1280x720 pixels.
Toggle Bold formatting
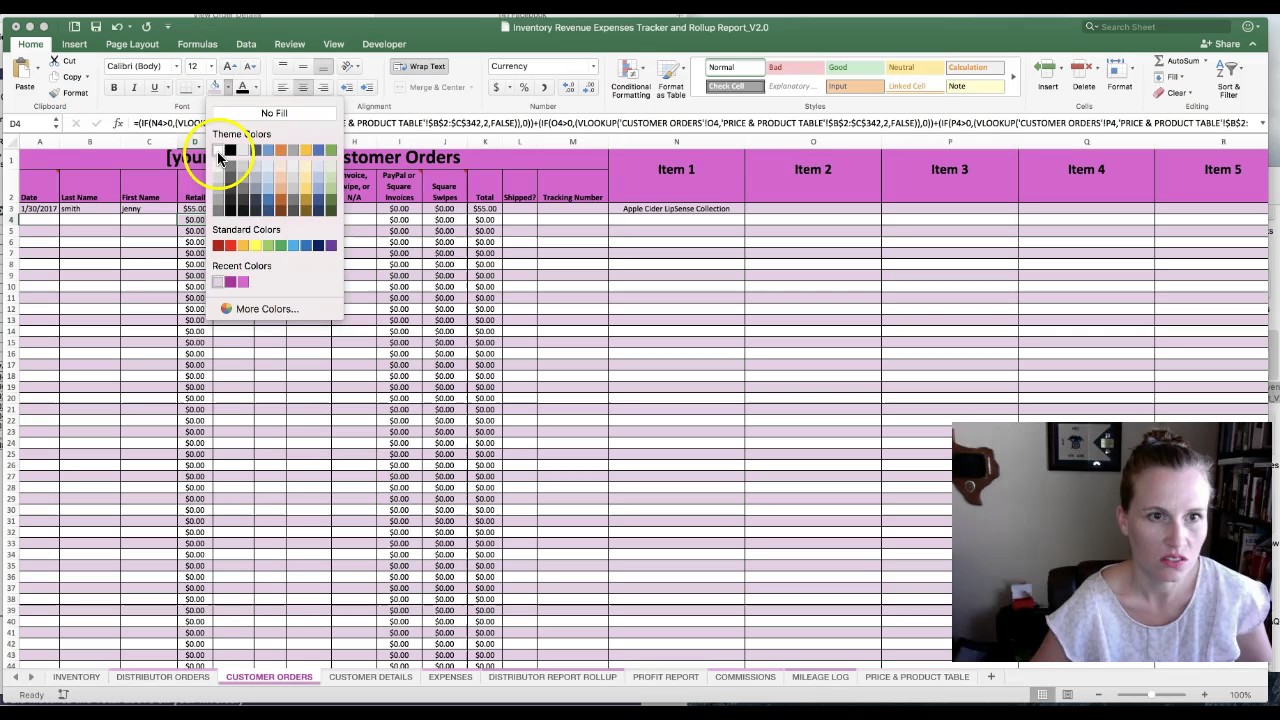tap(114, 88)
